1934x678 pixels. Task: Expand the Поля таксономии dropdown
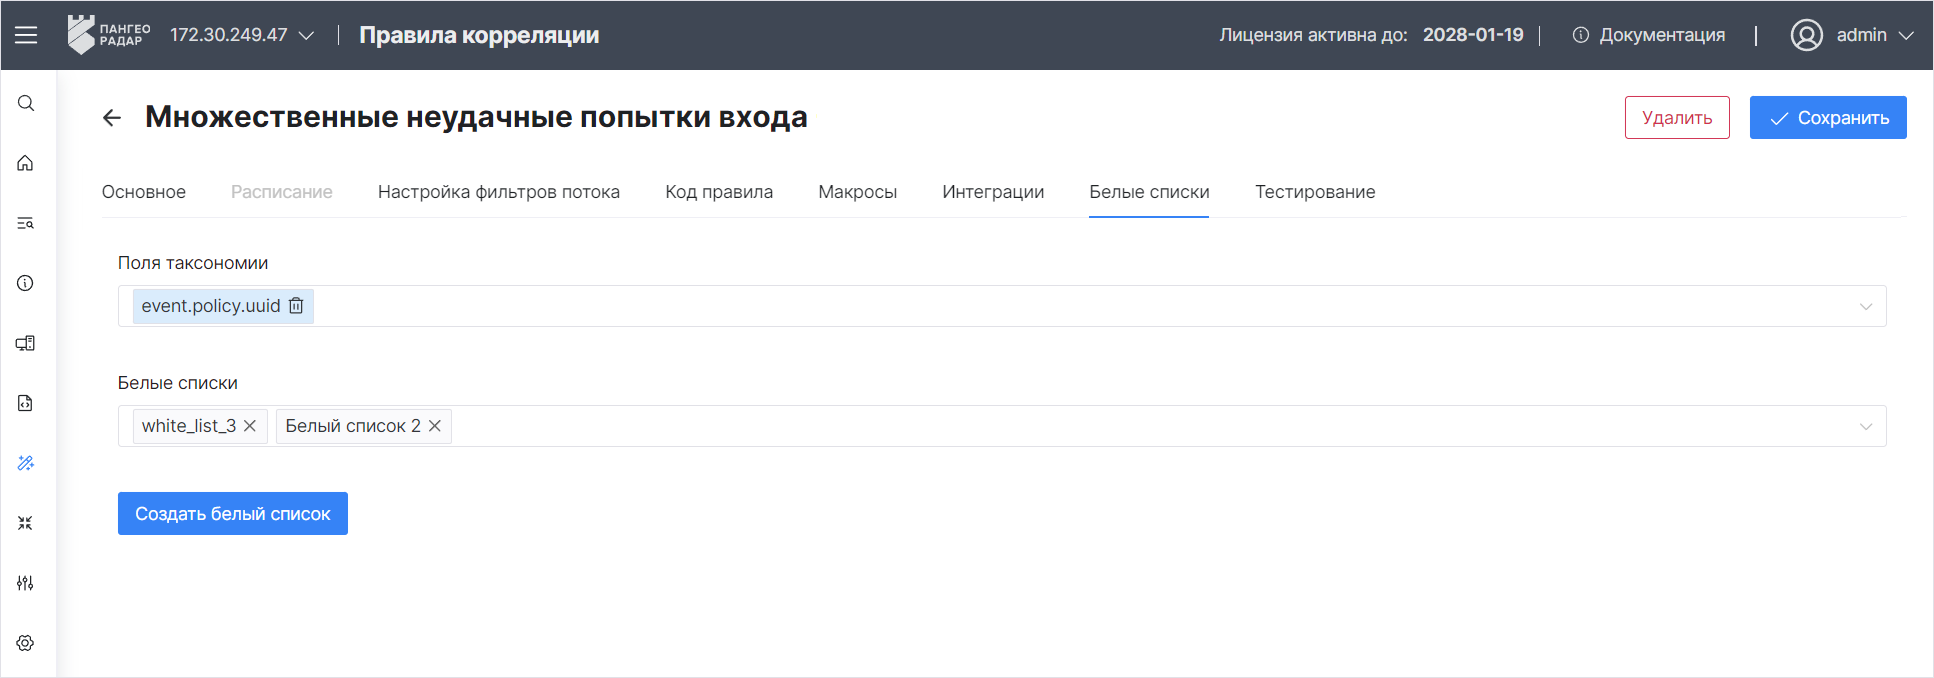click(1865, 307)
